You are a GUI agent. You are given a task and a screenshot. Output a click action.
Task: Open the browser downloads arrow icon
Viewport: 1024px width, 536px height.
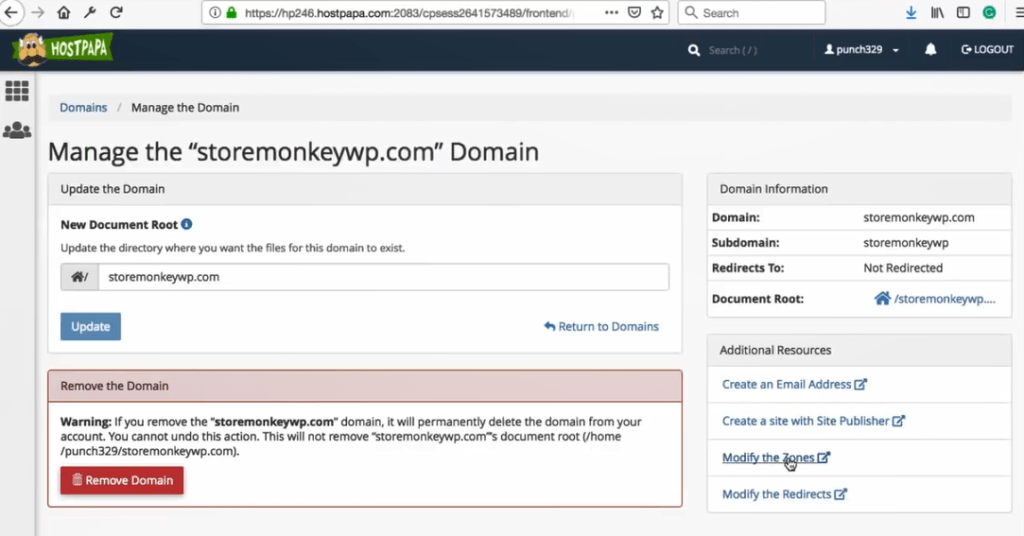click(x=911, y=12)
